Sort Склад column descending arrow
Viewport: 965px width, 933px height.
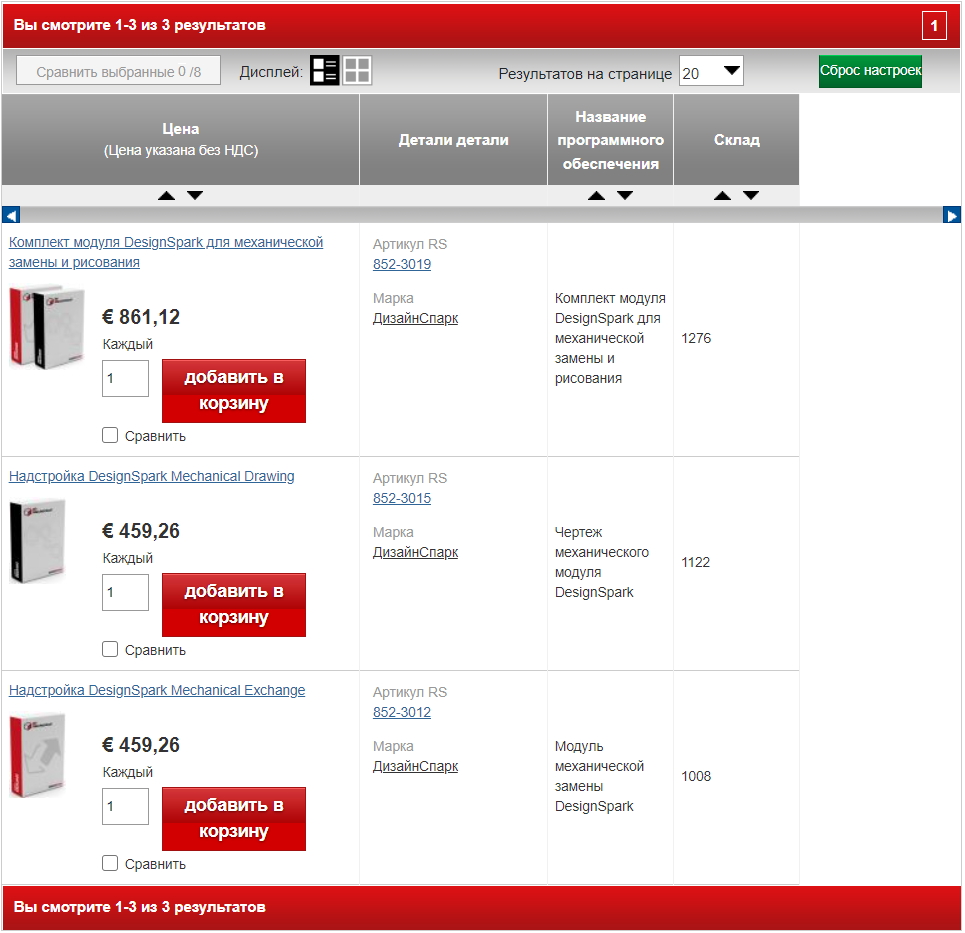[751, 196]
